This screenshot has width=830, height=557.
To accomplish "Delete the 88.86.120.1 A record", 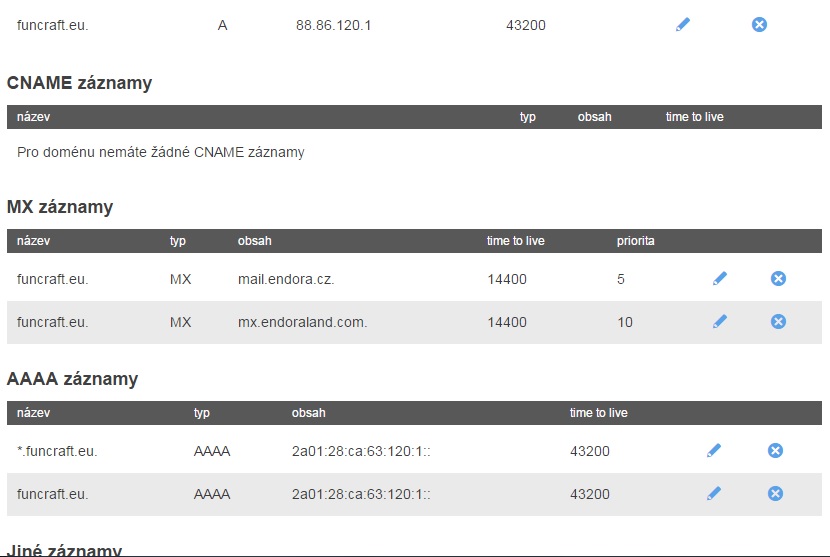I will point(759,25).
